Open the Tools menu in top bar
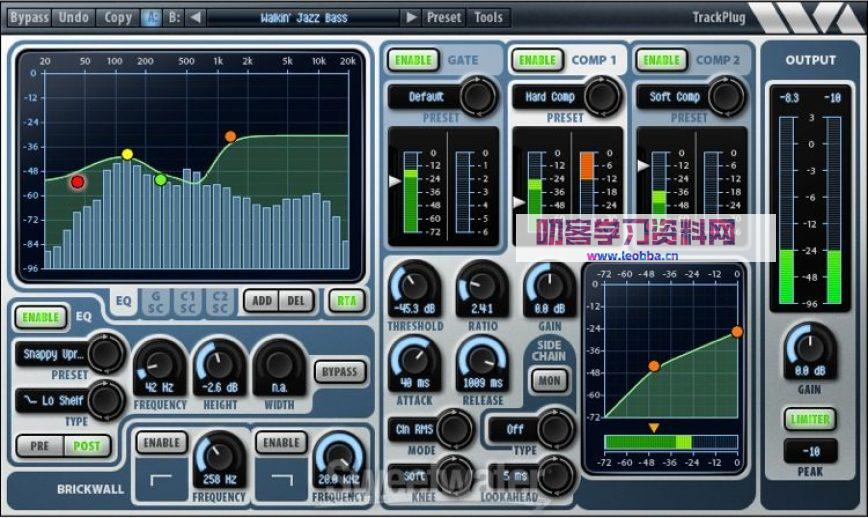The height and width of the screenshot is (518, 868). (x=488, y=17)
